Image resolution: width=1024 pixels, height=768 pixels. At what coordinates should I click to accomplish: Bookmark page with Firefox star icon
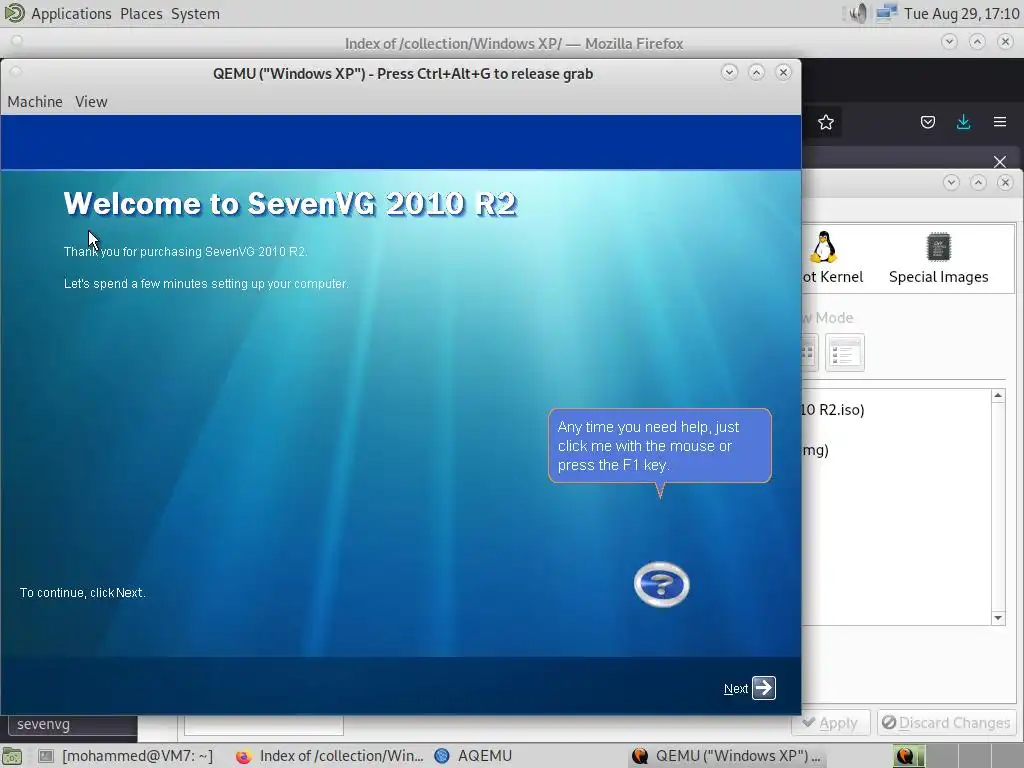click(x=825, y=122)
